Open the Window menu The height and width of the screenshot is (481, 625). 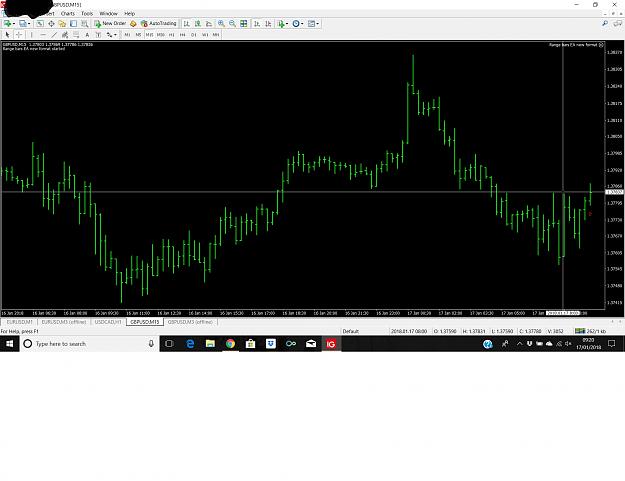click(108, 14)
